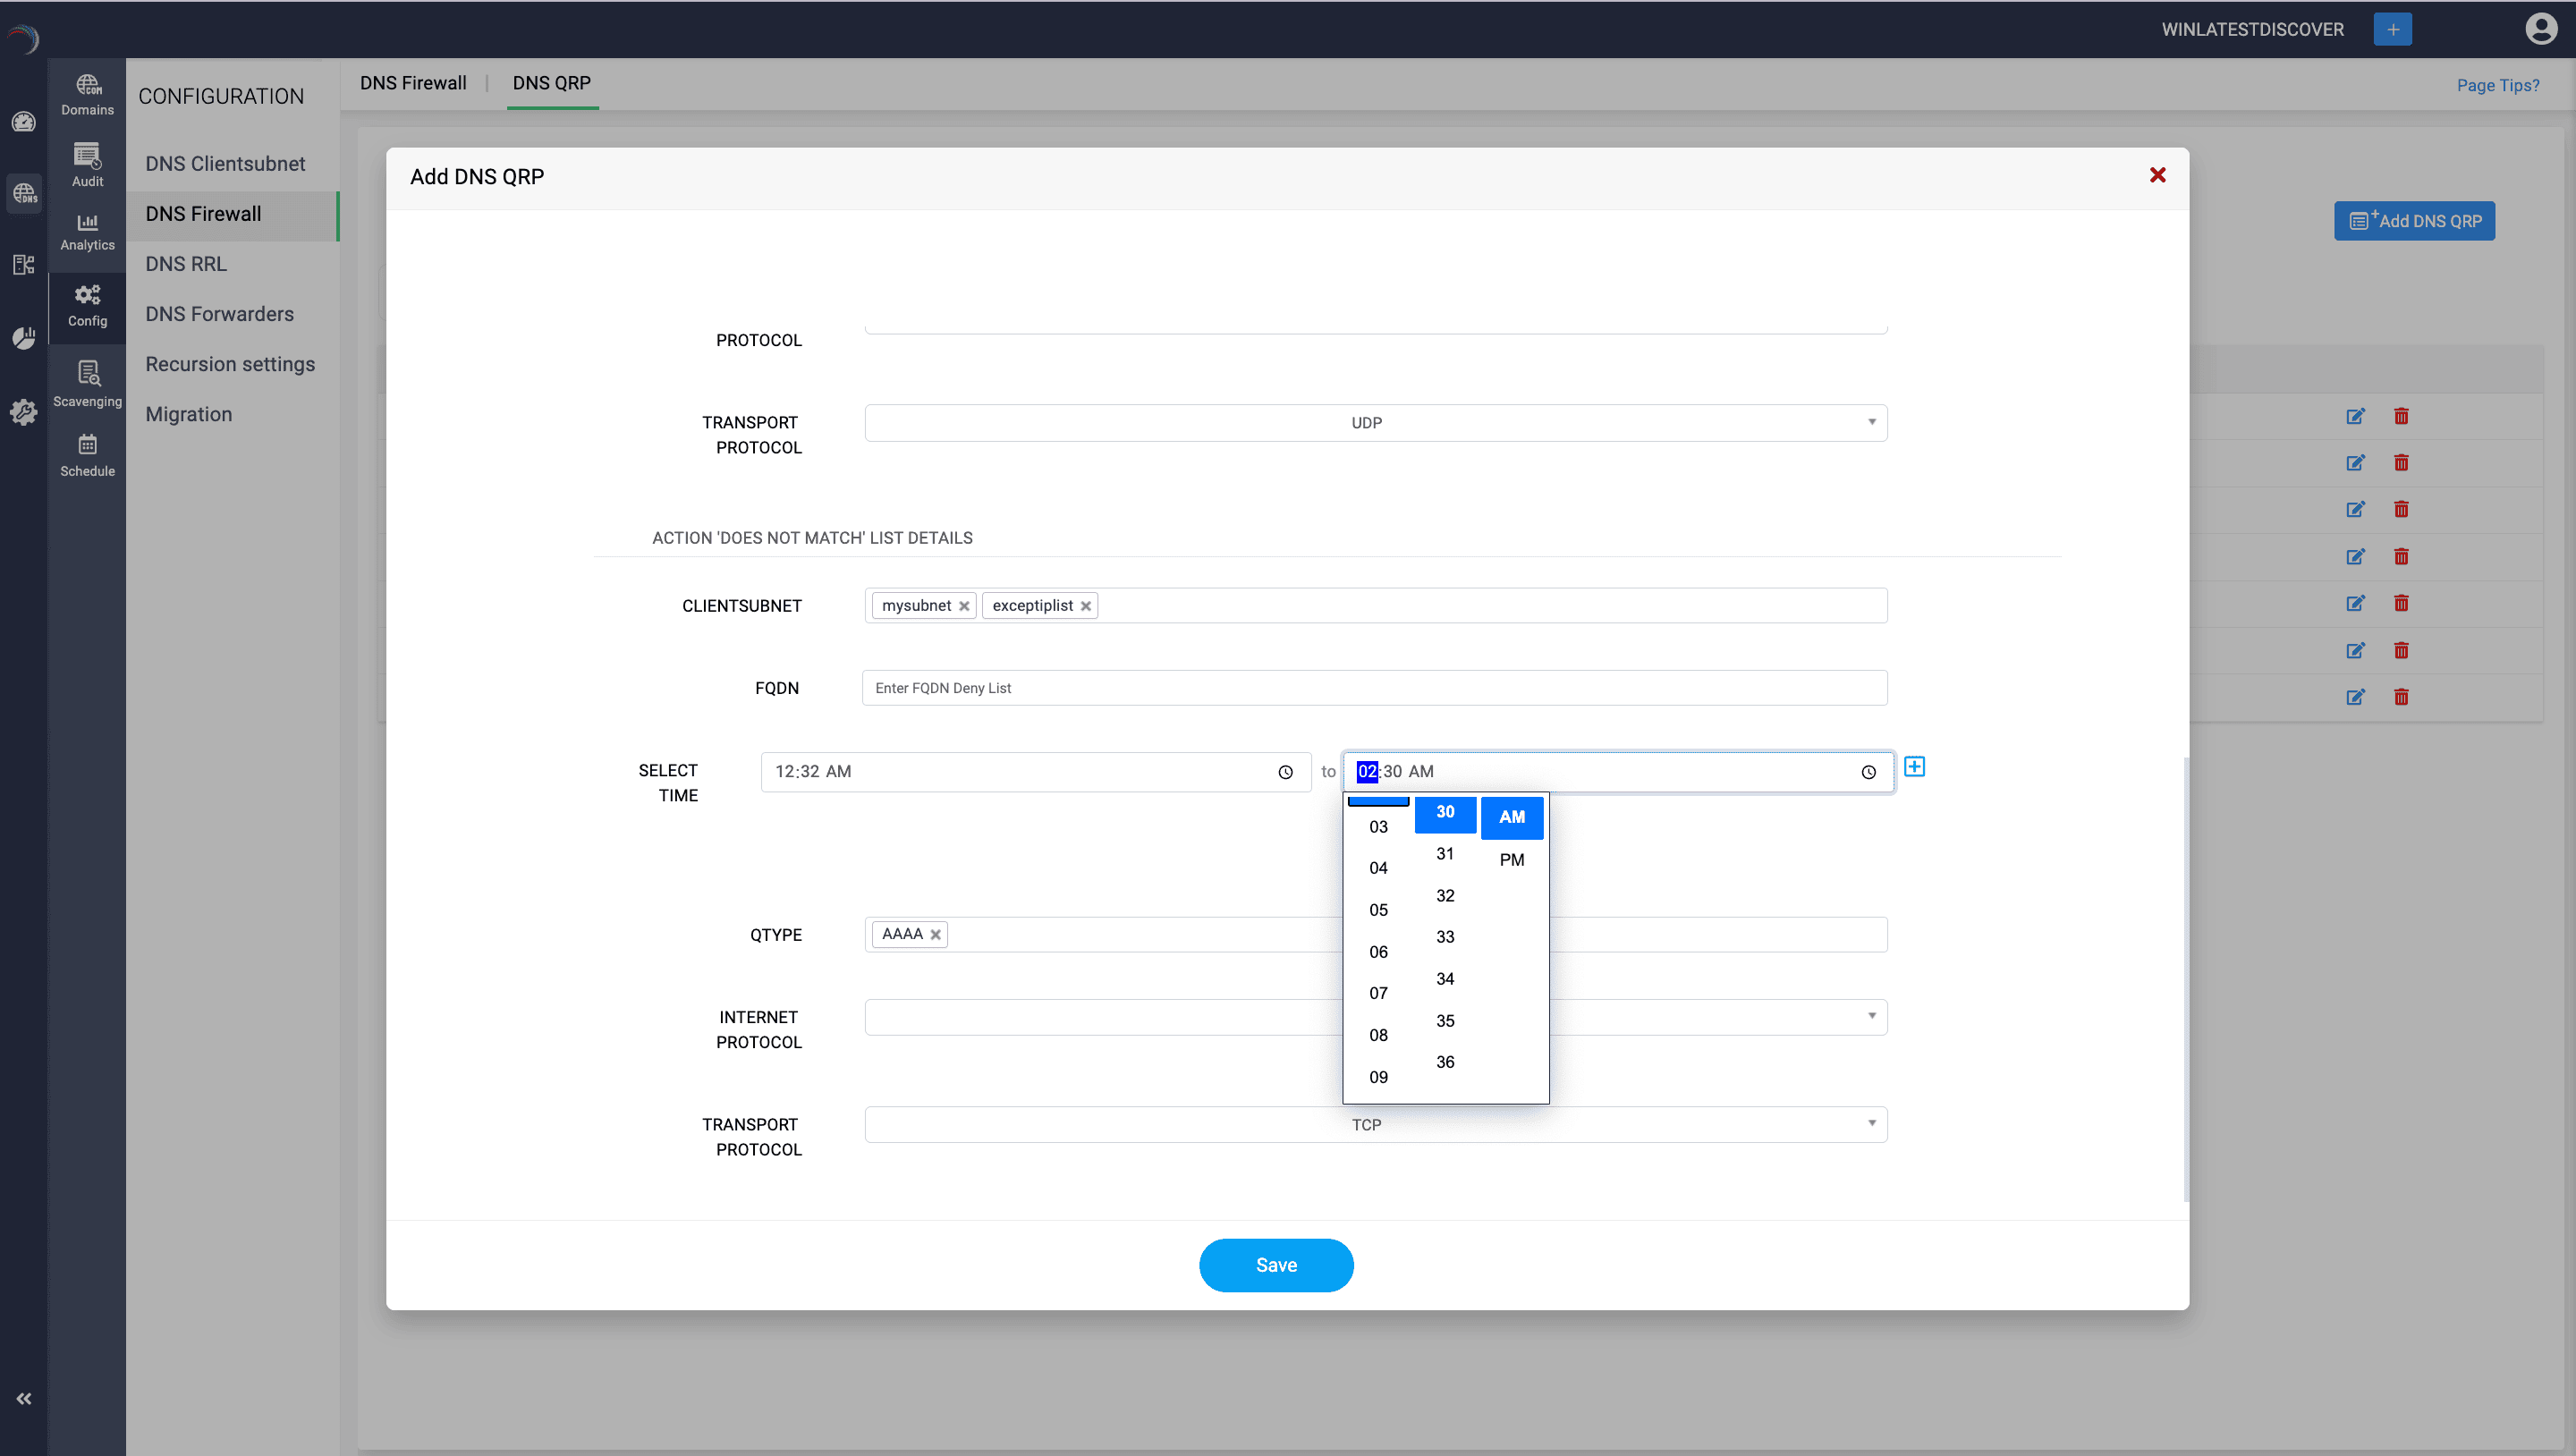Select PM in time picker
Screen dimensions: 2576x1456
coord(1511,859)
